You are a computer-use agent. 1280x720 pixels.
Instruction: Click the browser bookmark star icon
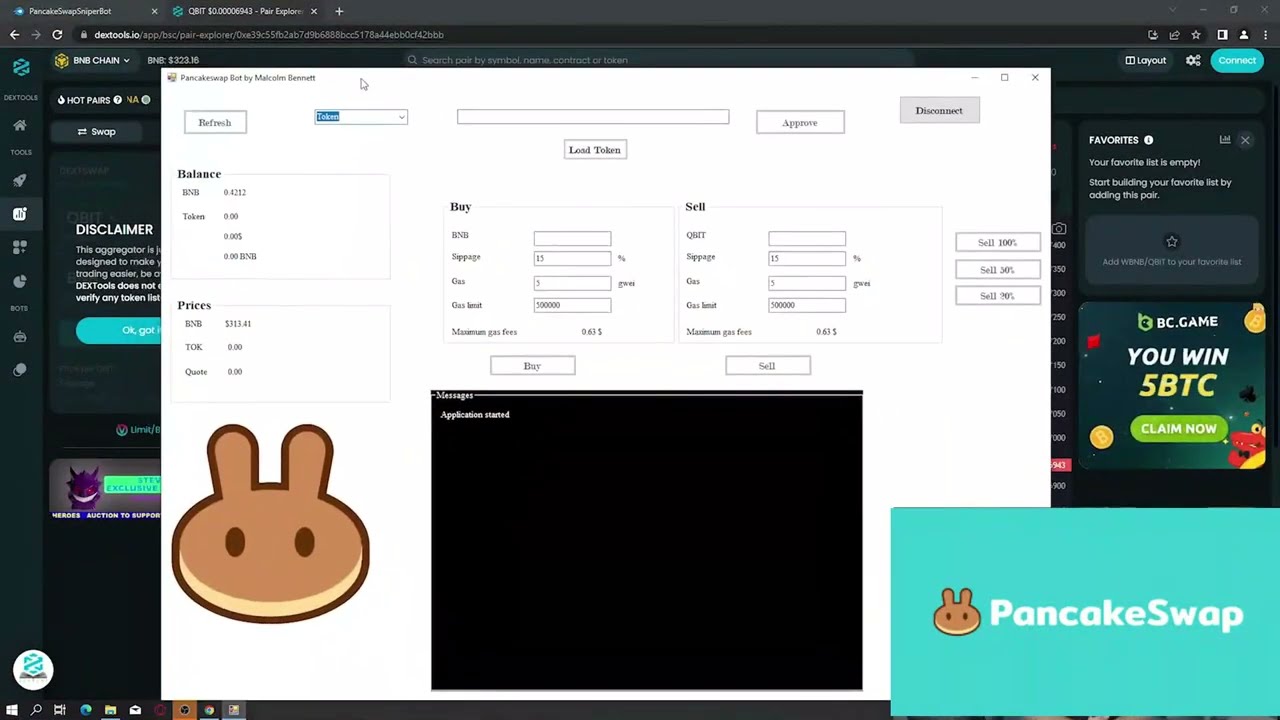pyautogui.click(x=1195, y=35)
